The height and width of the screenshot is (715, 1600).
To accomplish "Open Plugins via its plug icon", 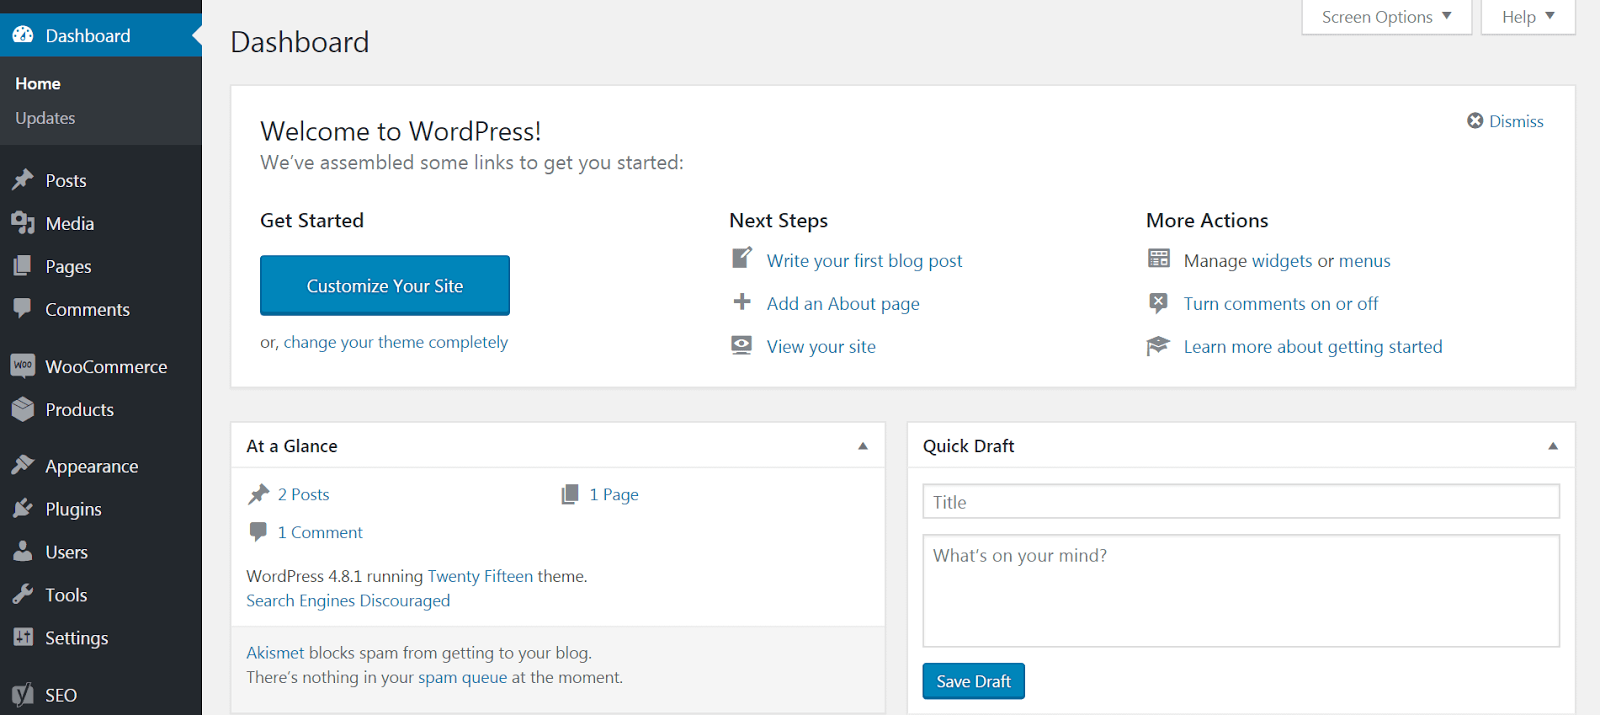I will [x=23, y=509].
